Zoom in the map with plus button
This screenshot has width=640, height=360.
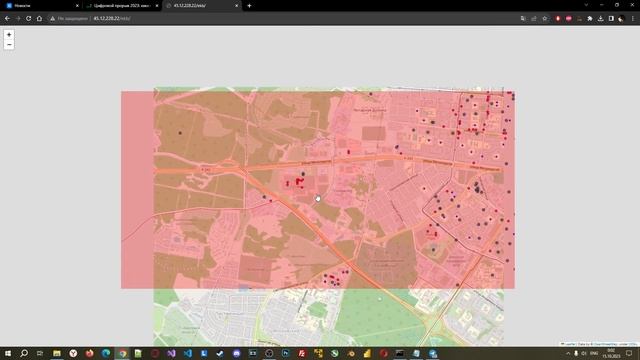9,35
